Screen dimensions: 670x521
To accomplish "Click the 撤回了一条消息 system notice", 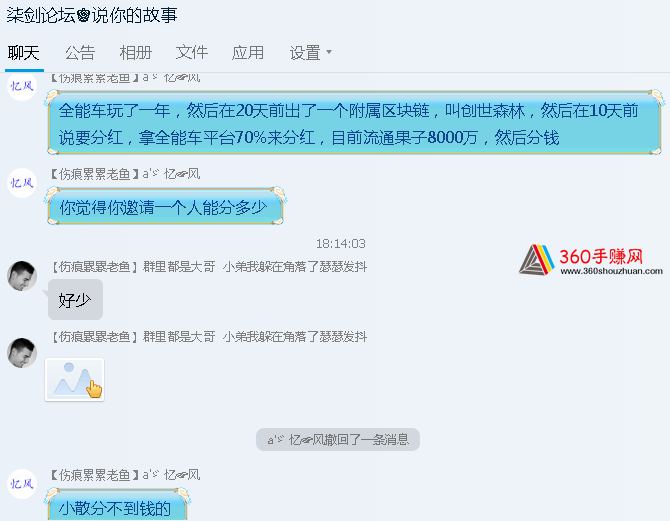I will tap(338, 439).
